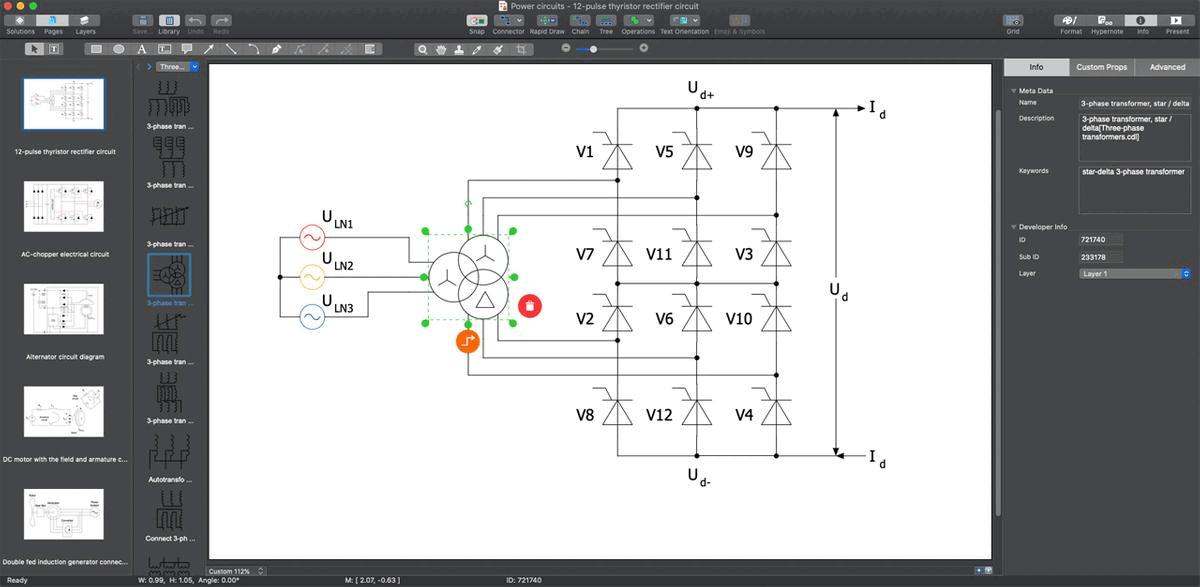Switch to the Advanced tab
The width and height of the screenshot is (1200, 587).
click(1167, 67)
